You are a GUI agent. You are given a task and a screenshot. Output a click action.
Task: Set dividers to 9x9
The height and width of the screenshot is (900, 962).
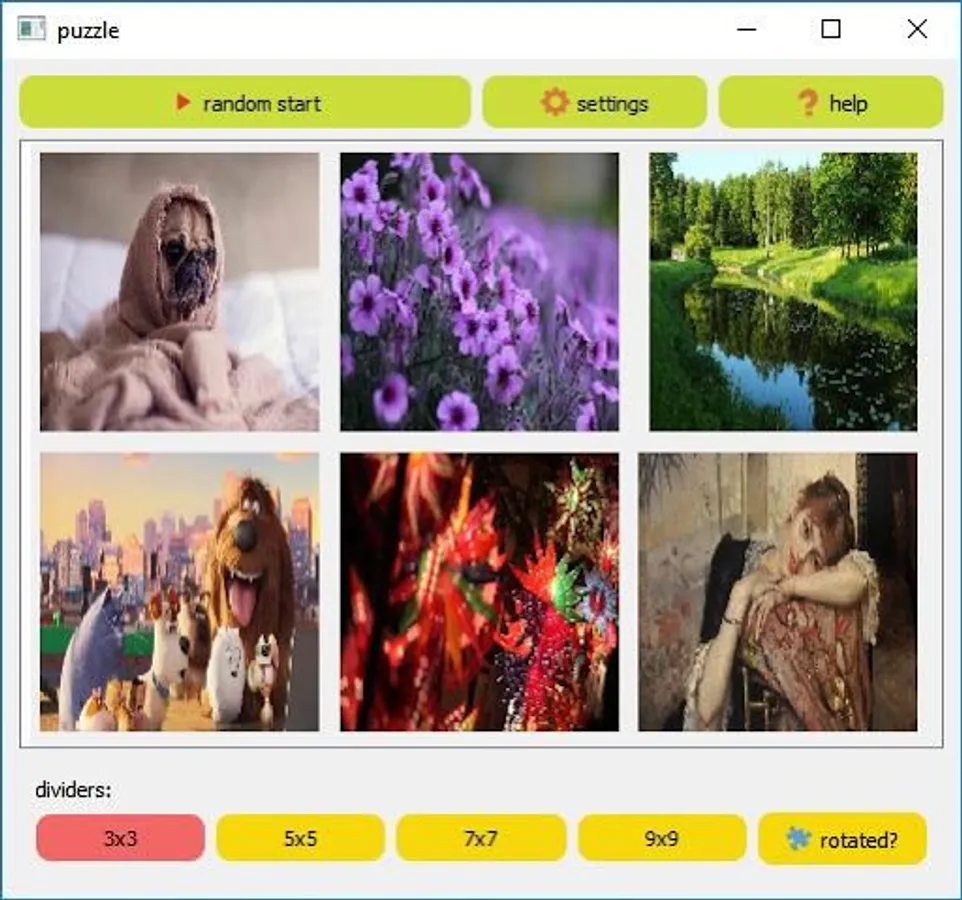coord(662,838)
